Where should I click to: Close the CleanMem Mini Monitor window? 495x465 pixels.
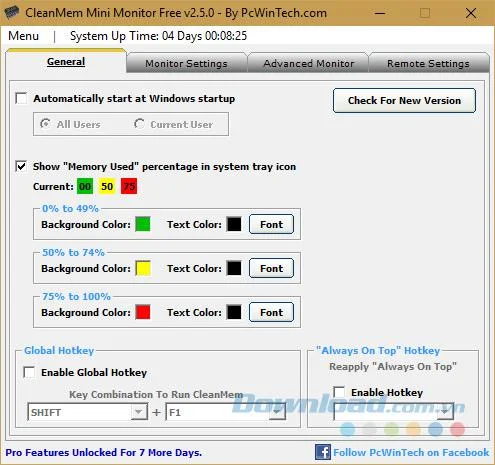(471, 13)
